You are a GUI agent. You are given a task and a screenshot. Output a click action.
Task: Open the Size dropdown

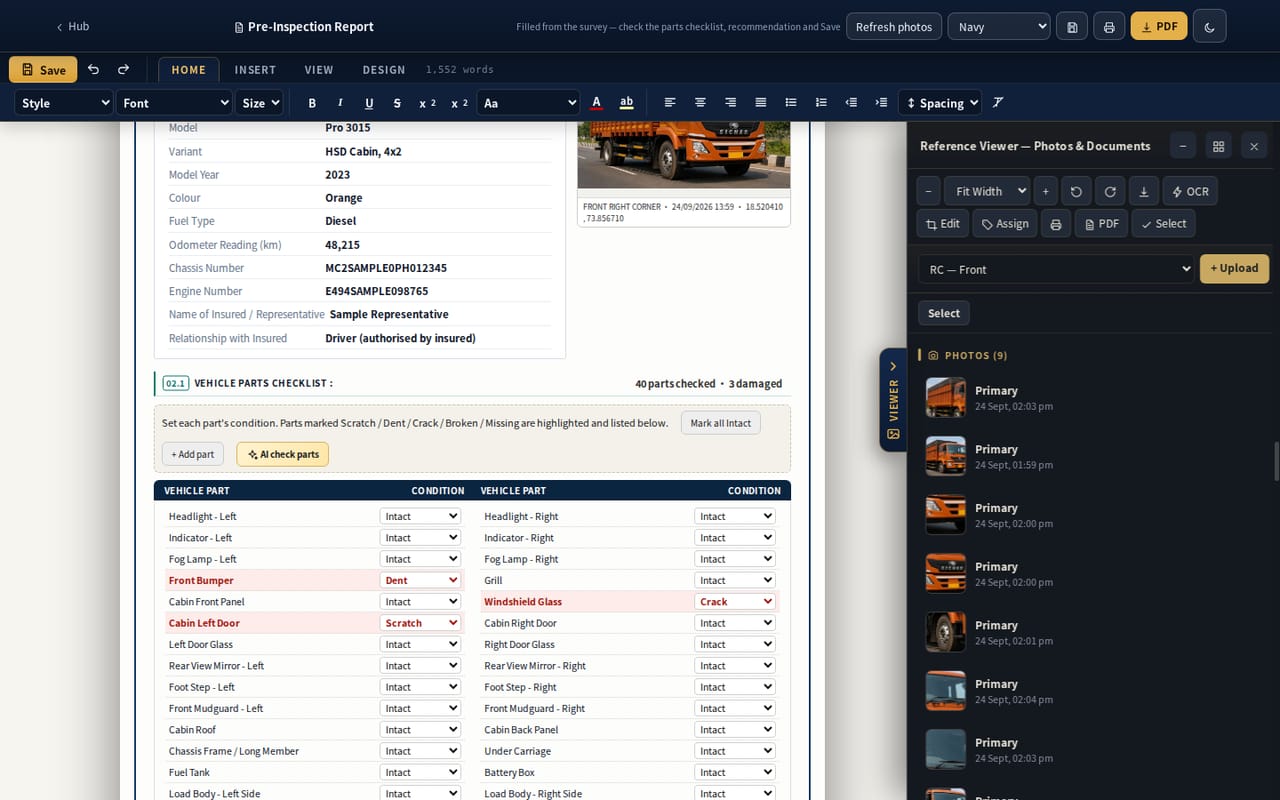click(x=260, y=103)
